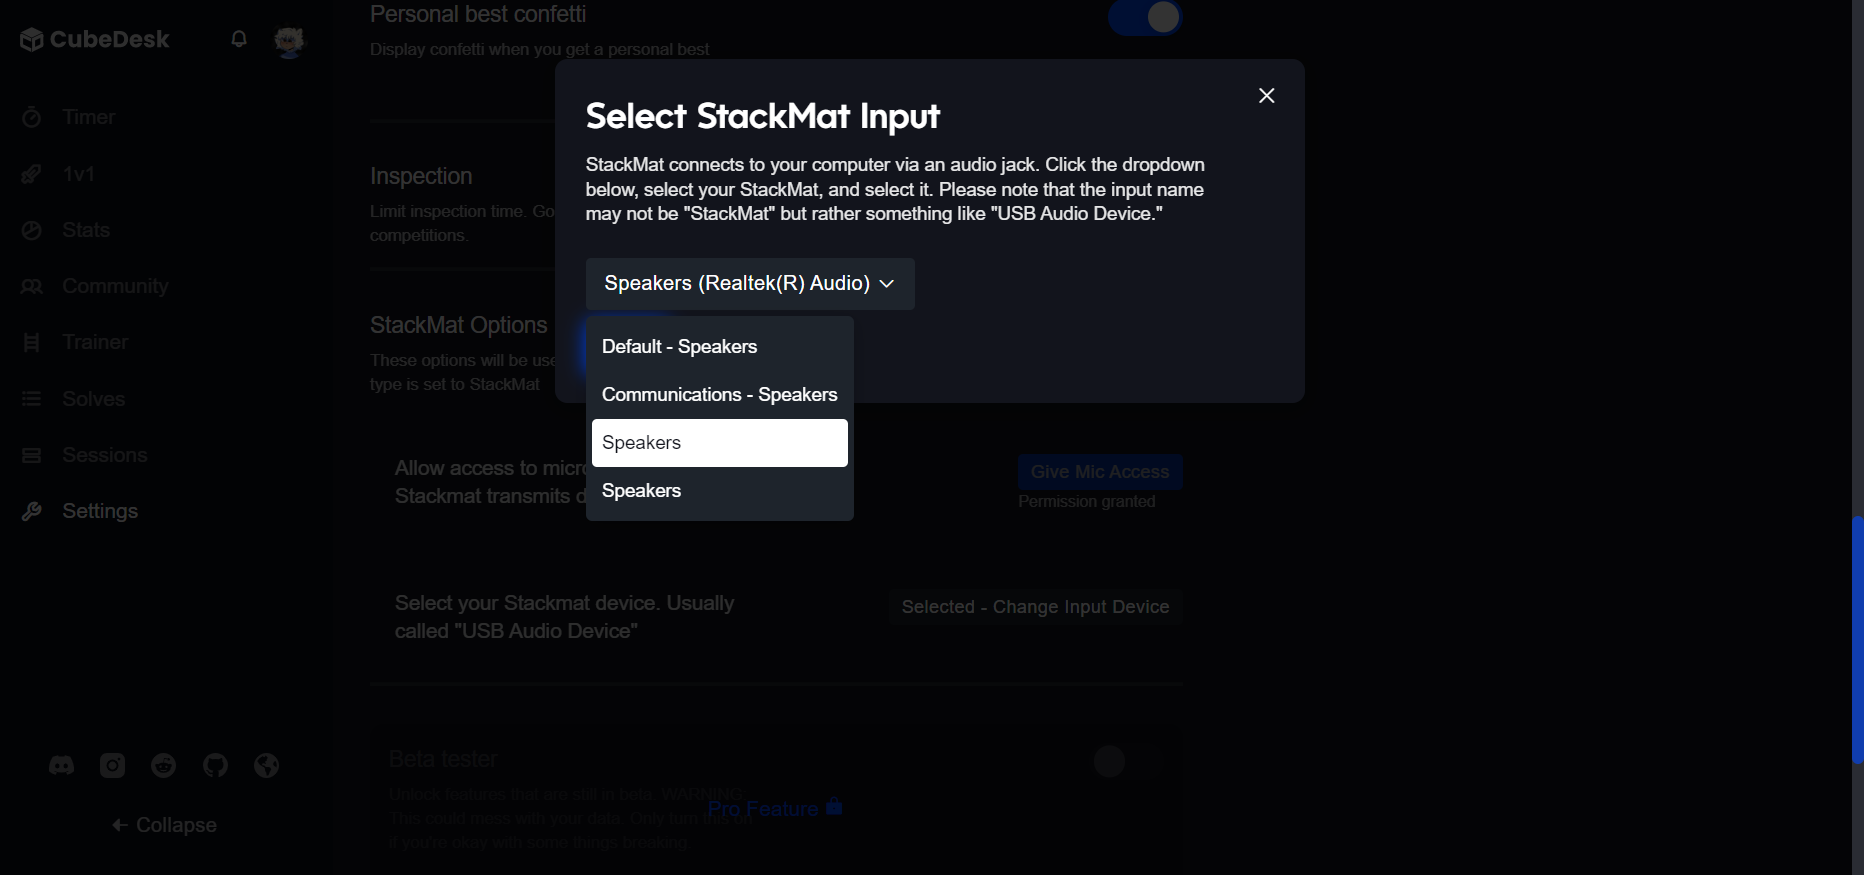Toggle the Personal best confetti switch
Image resolution: width=1864 pixels, height=875 pixels.
coord(1145,17)
